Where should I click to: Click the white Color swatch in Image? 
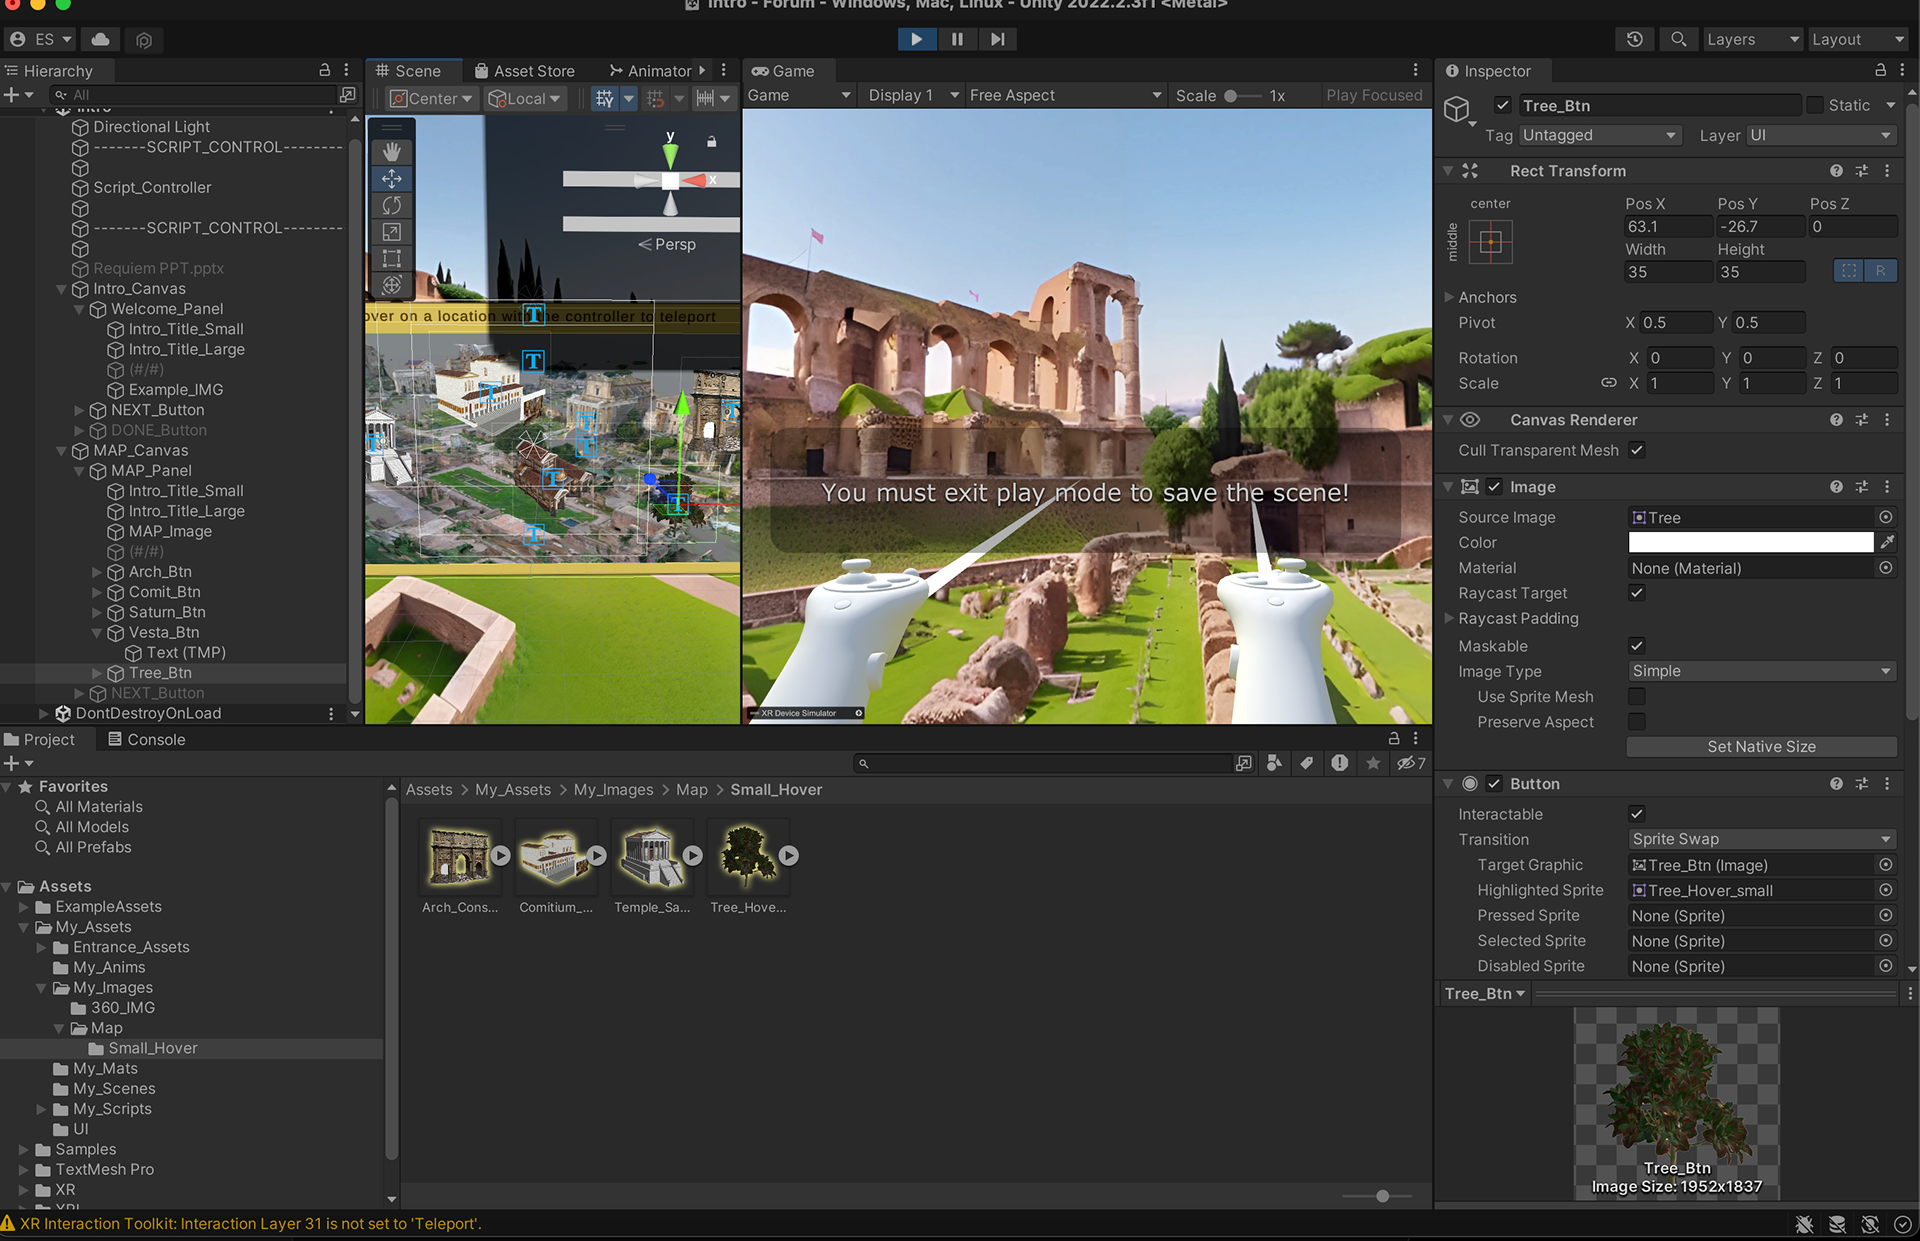(x=1750, y=542)
